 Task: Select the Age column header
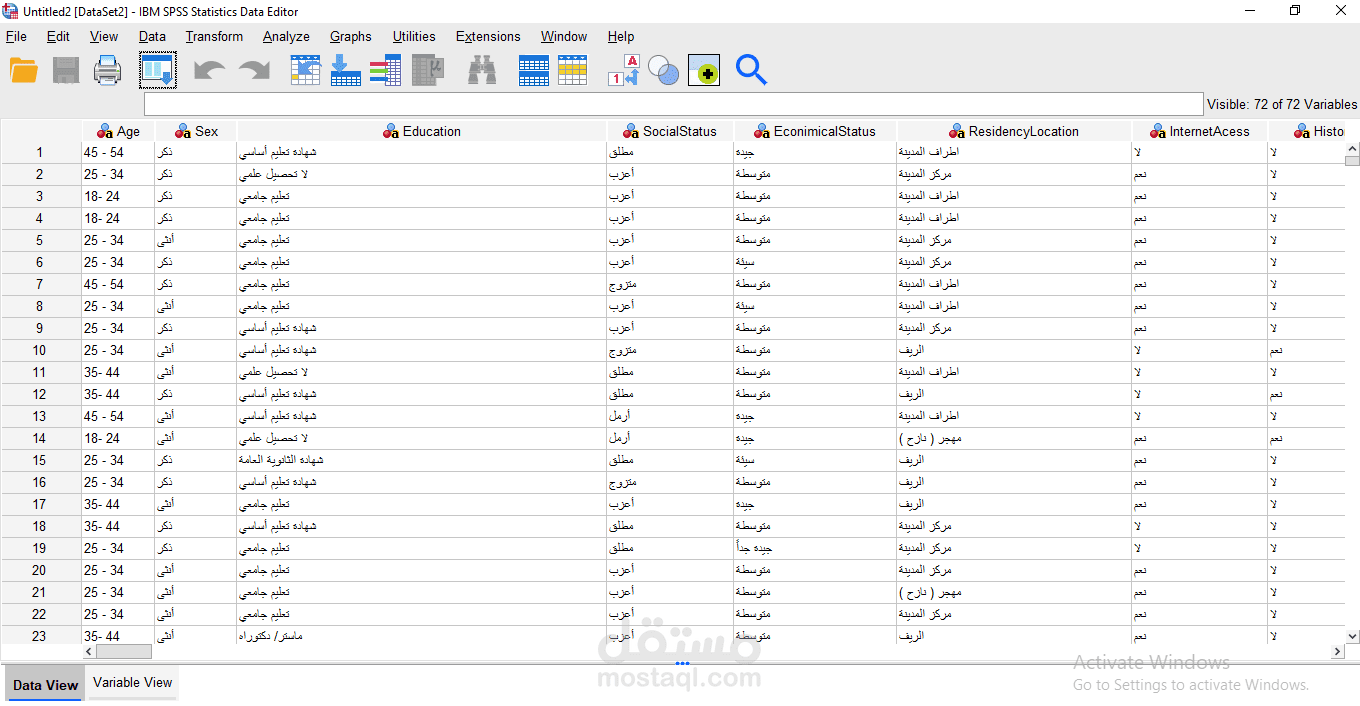coord(118,131)
